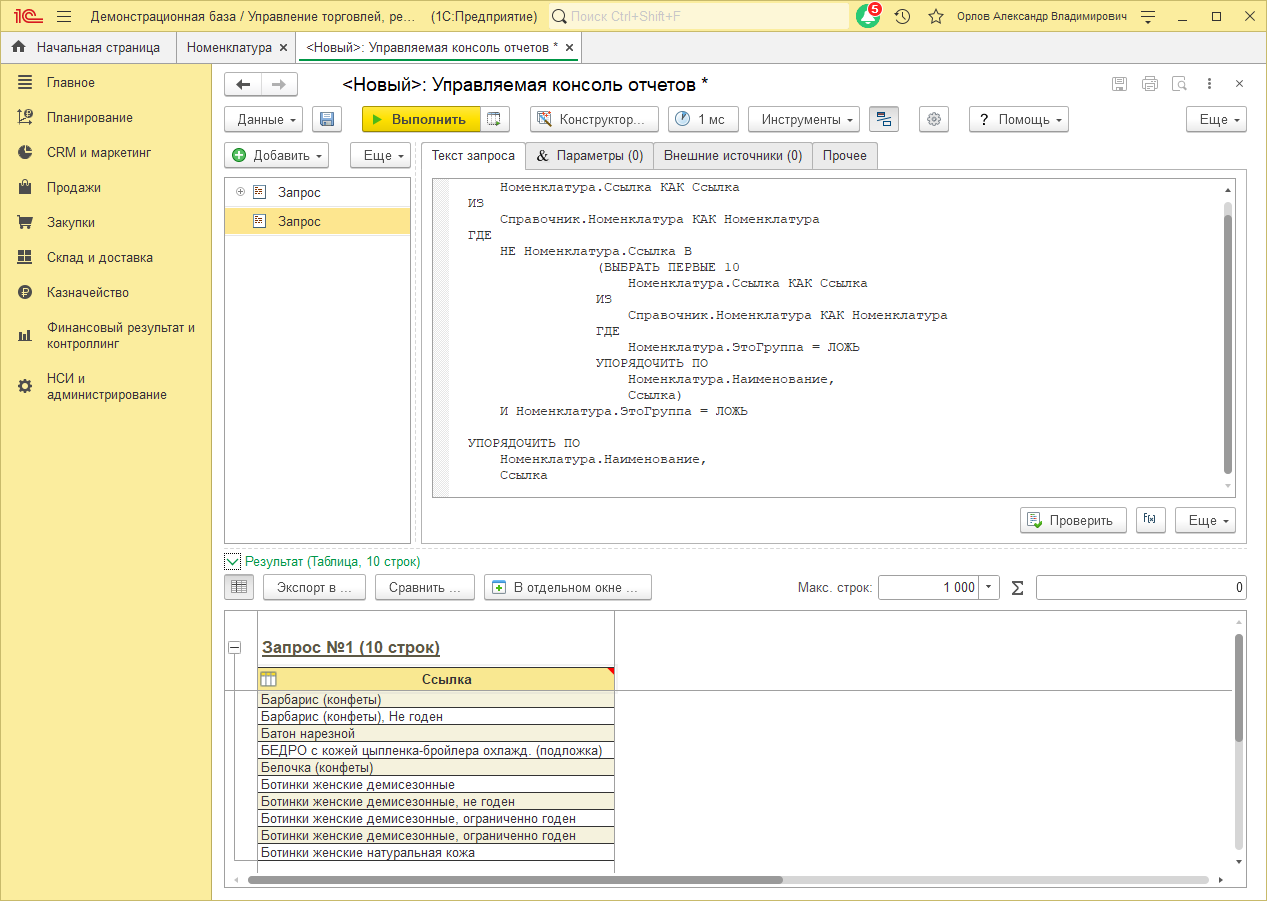Click the save (floppy disk) toolbar icon

[327, 119]
